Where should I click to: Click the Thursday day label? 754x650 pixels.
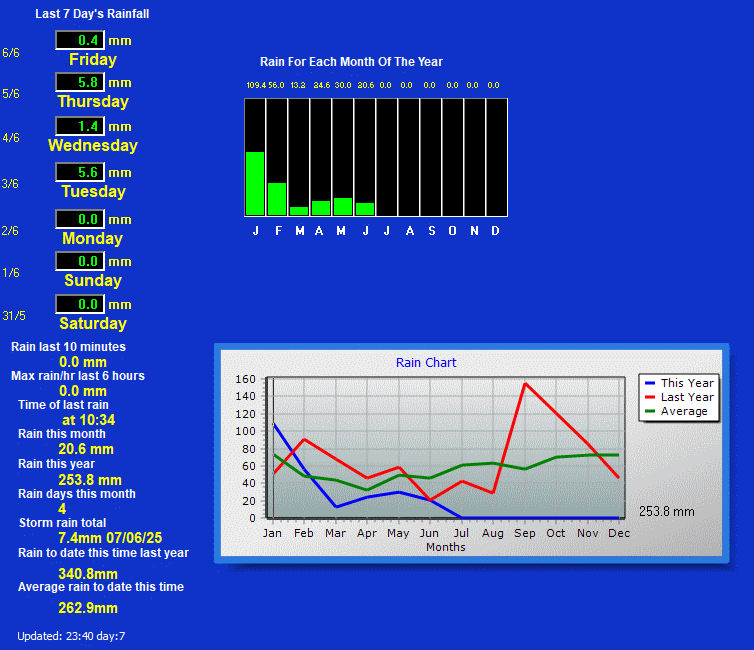pyautogui.click(x=93, y=101)
